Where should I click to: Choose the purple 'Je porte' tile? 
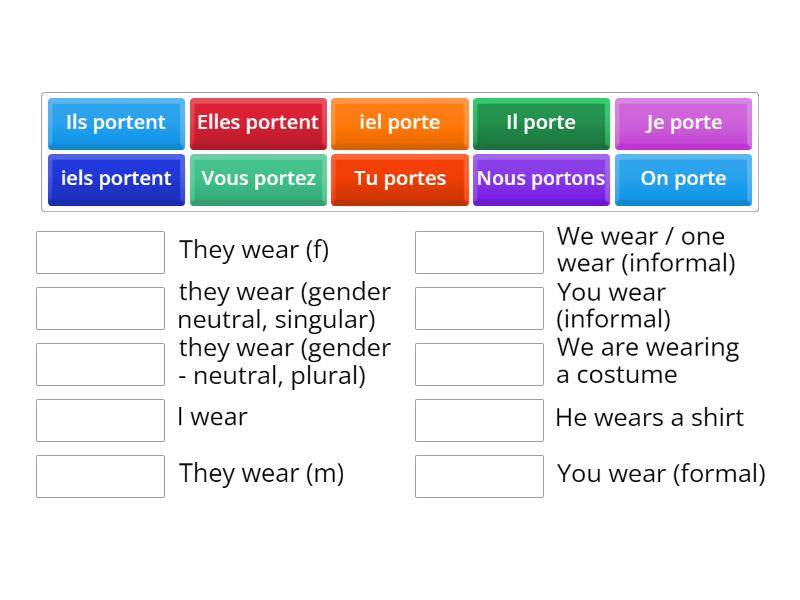(x=683, y=123)
